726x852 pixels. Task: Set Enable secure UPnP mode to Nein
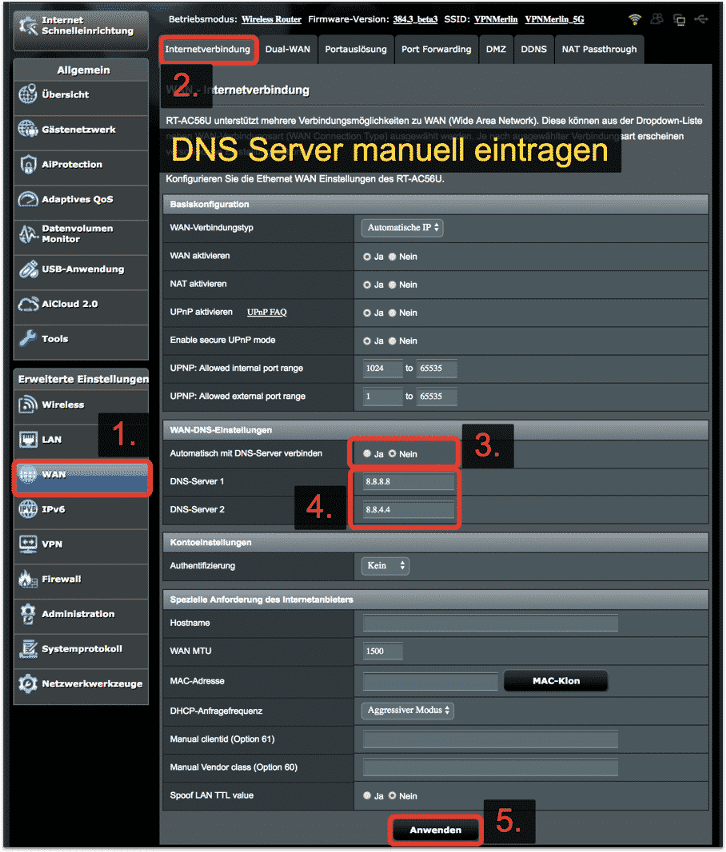pos(392,341)
